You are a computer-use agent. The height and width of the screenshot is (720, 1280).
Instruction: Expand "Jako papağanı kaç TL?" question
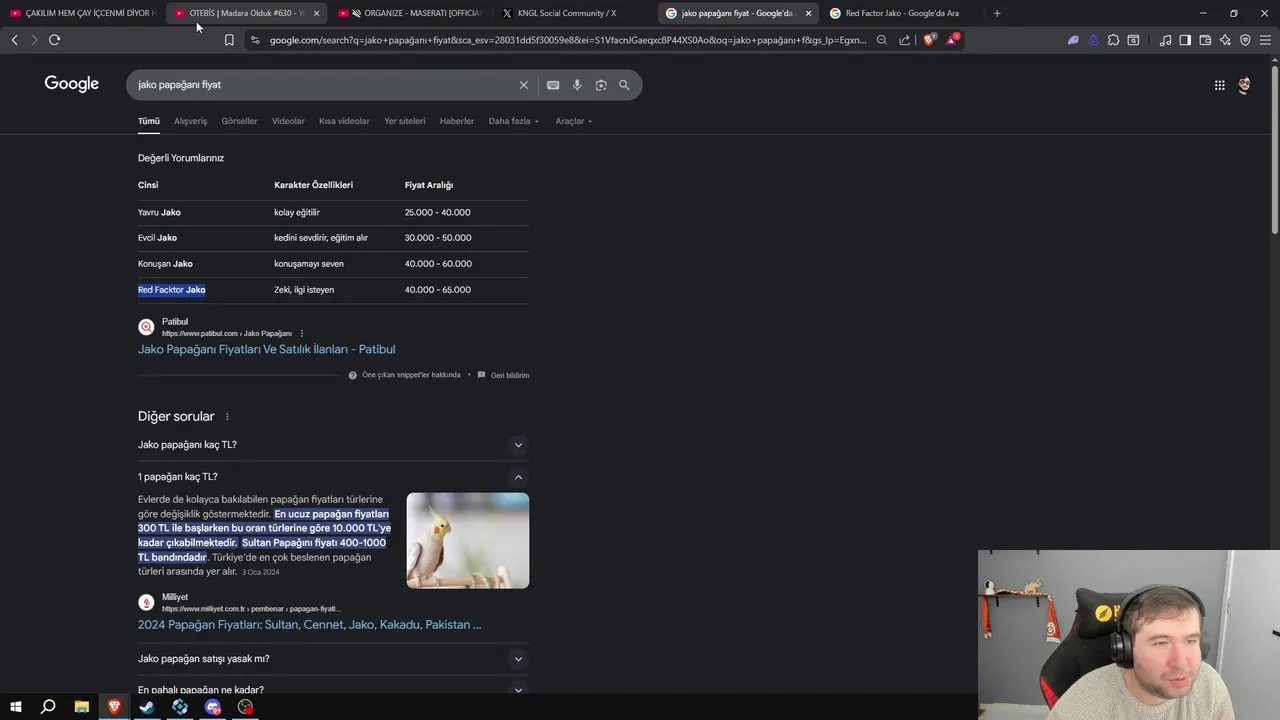(x=333, y=445)
